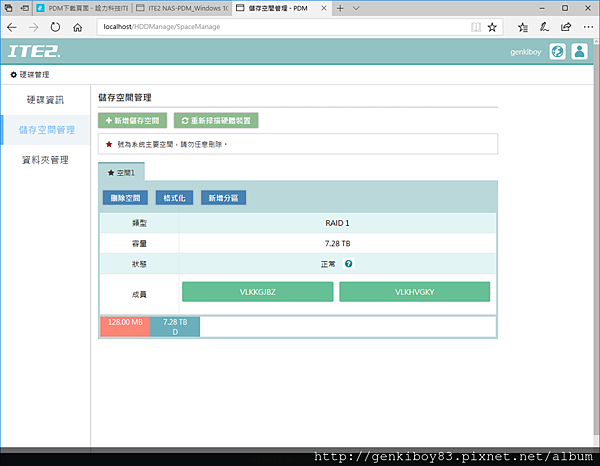Click the 128.00 MB partition block

click(x=125, y=326)
